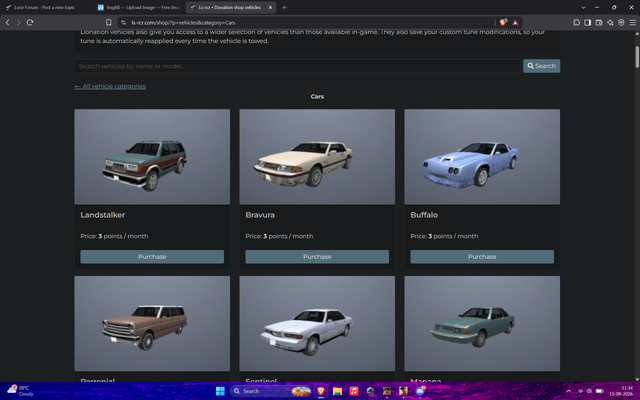The image size is (640, 400).
Task: Open Leo AI sparkle icon
Action: [610, 22]
